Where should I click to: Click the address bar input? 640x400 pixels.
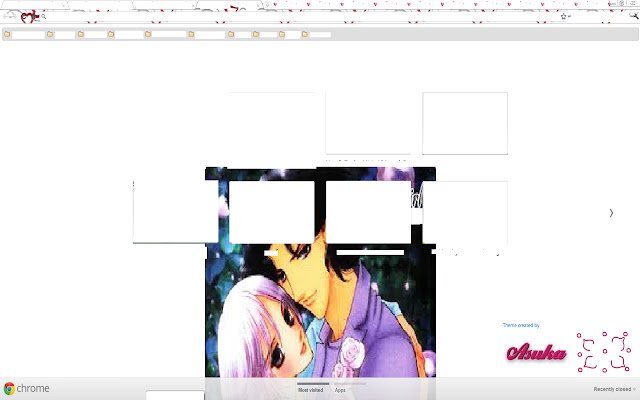tap(302, 16)
